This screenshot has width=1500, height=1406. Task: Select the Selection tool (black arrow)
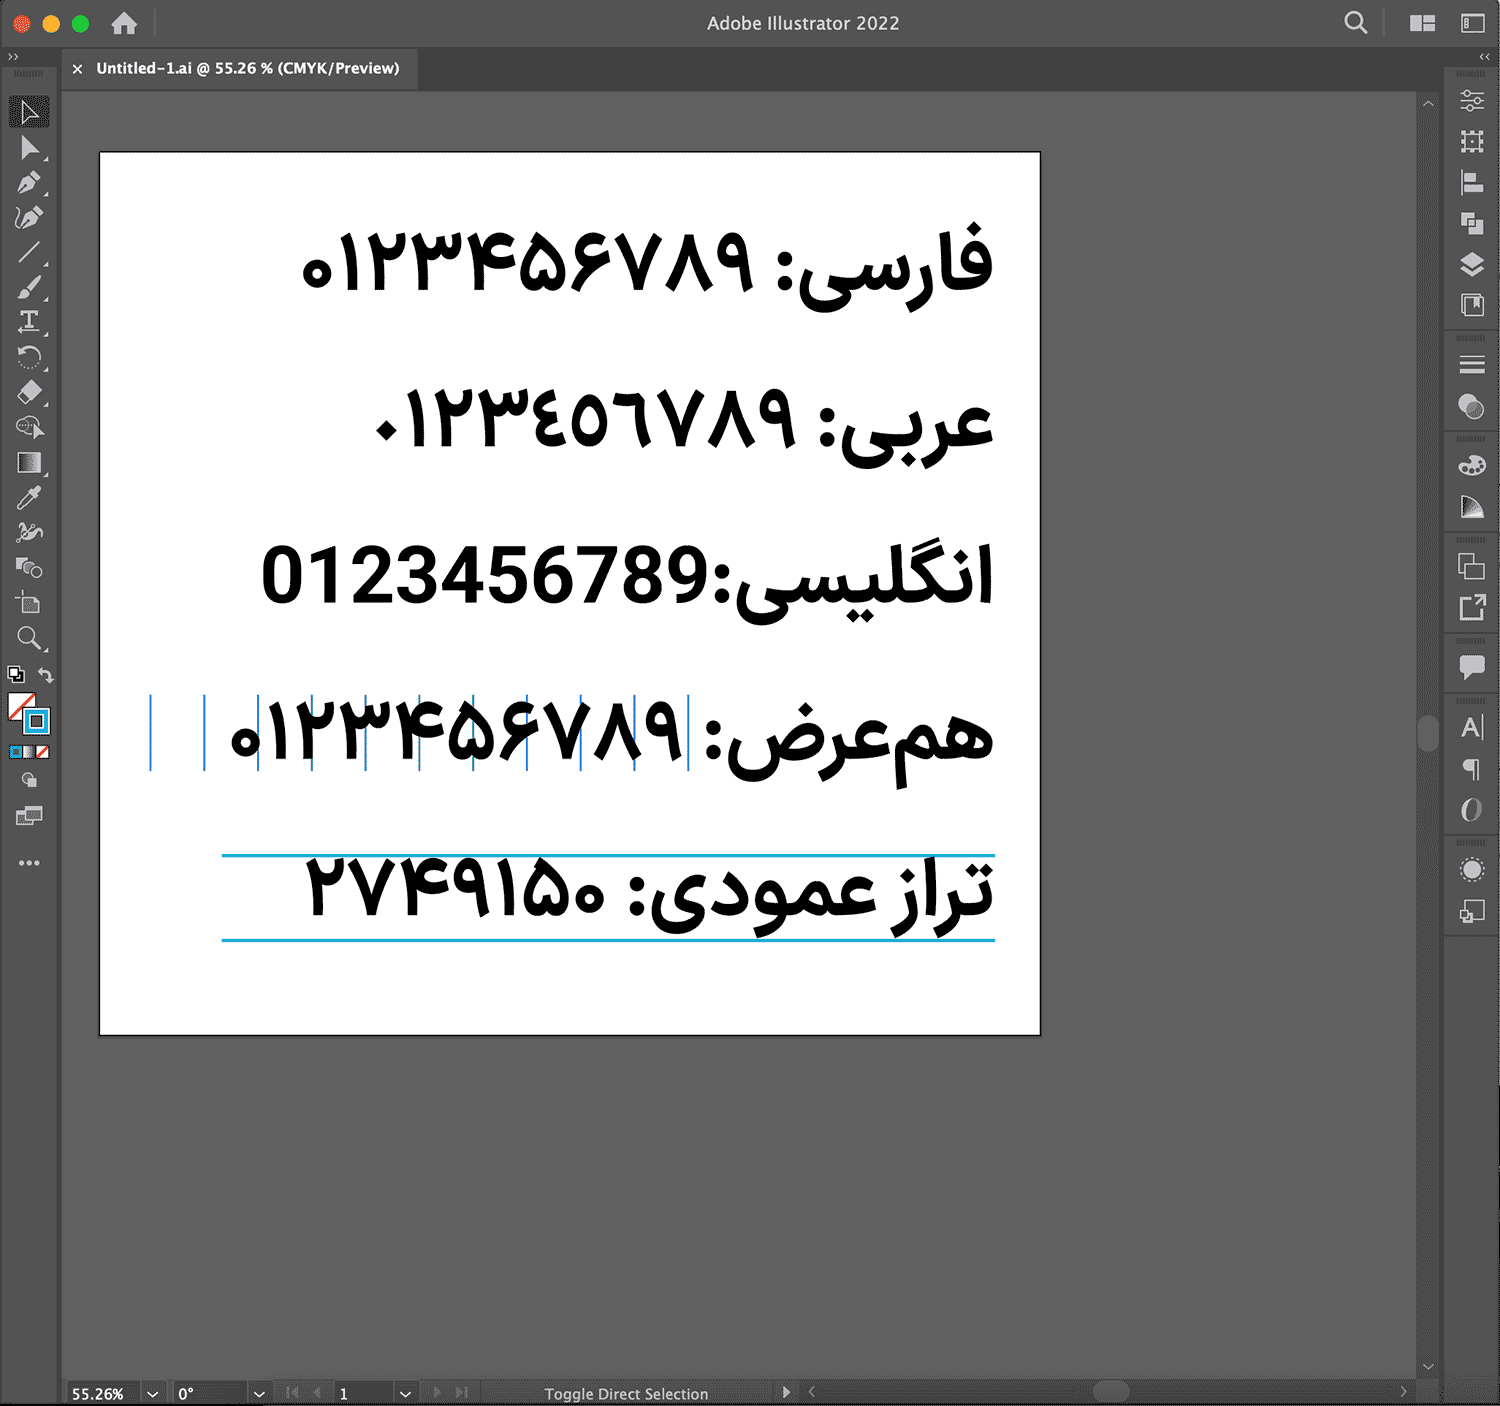[29, 112]
